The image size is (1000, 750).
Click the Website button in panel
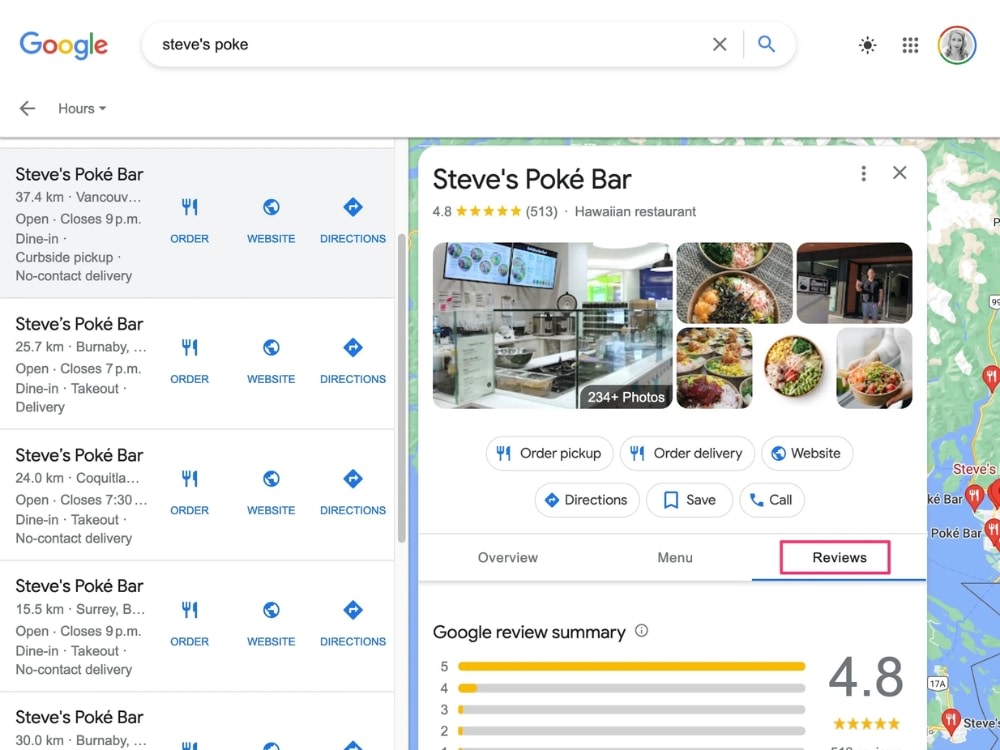[x=807, y=453]
